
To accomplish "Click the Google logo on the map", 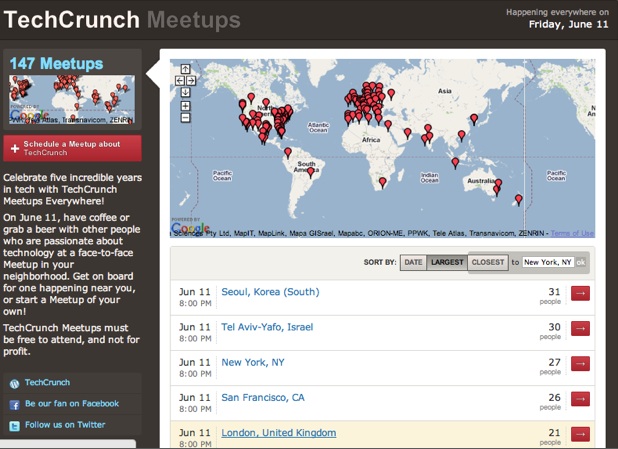I will tap(190, 227).
